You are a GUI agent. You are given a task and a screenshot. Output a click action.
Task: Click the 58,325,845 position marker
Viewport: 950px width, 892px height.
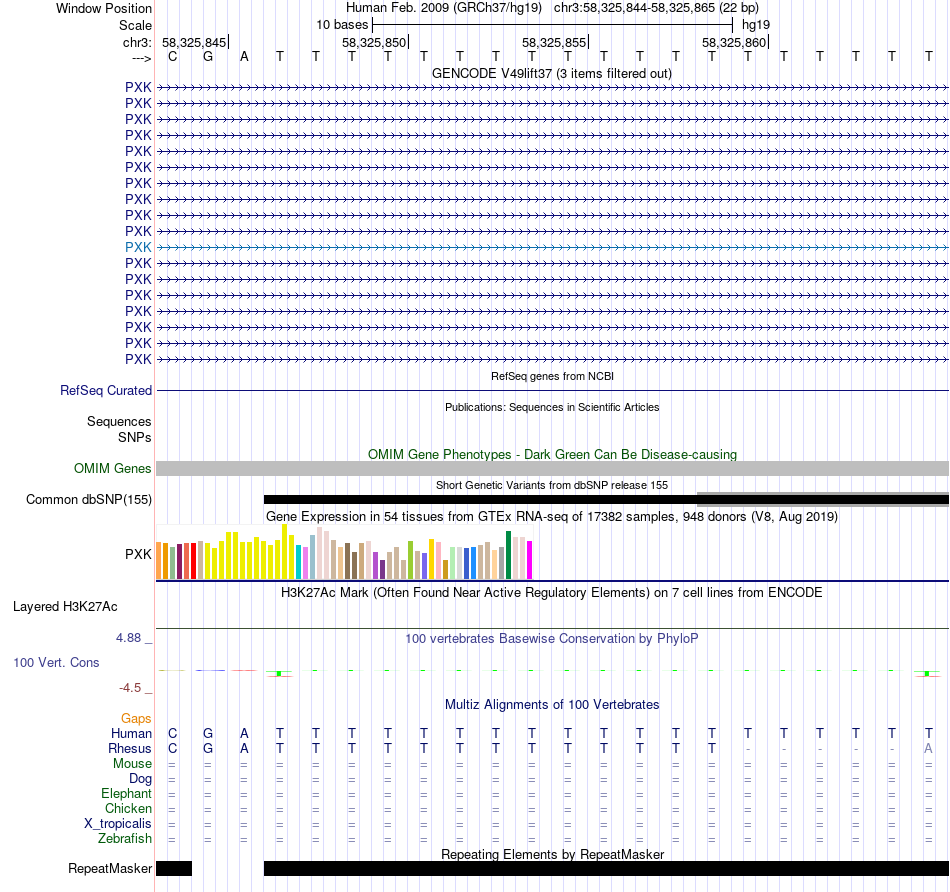[194, 42]
